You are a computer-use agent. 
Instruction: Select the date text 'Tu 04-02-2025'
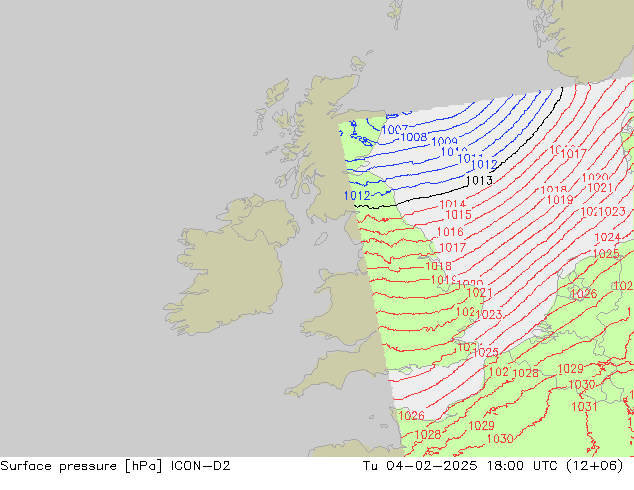coord(420,466)
